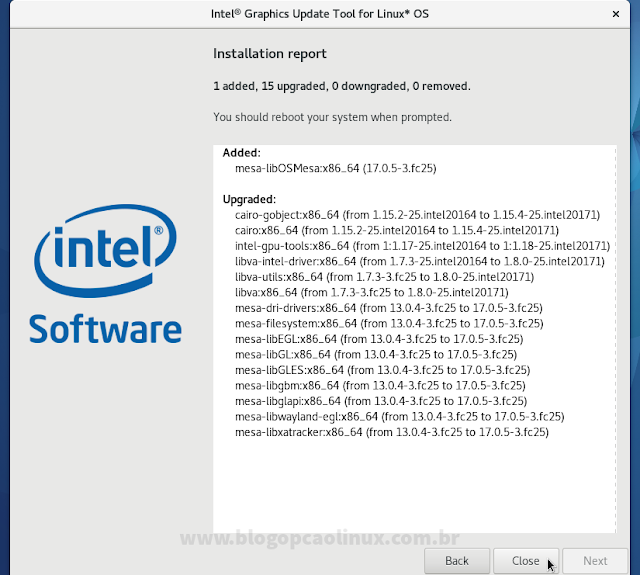Select the mesa-libglapi:x86_64 upgrade line
This screenshot has height=575, width=640.
pos(381,401)
